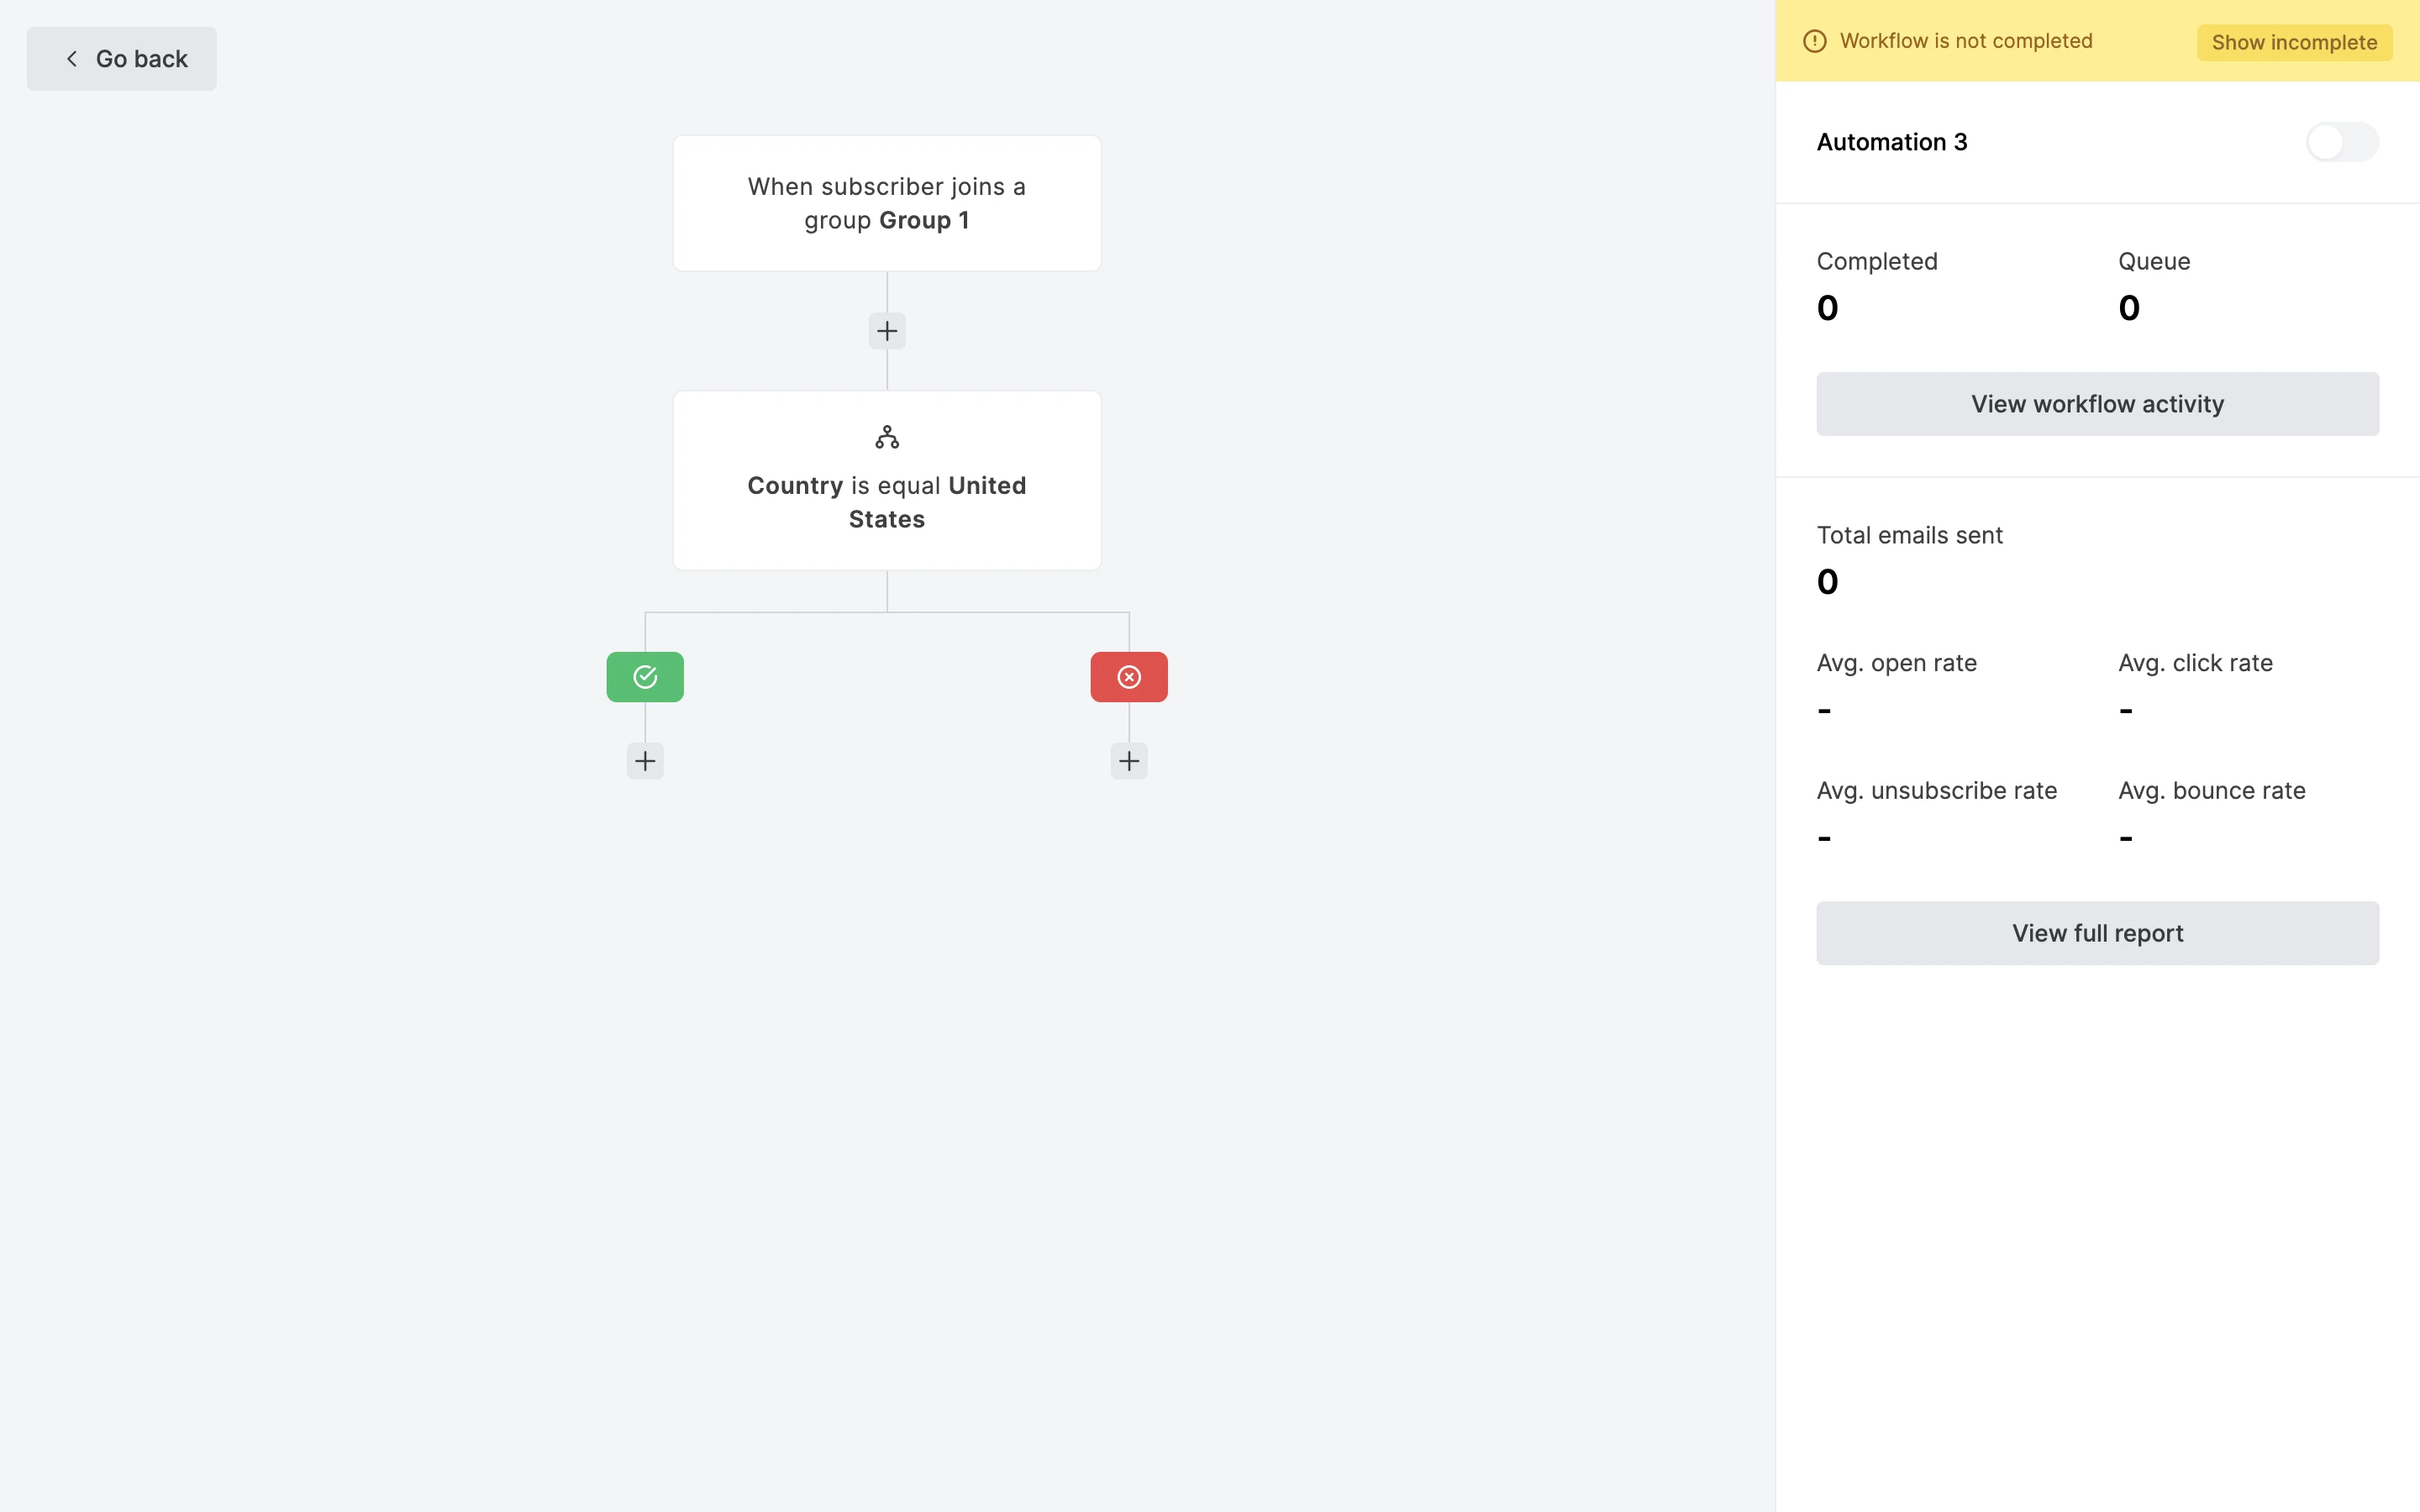
Task: Enable the Automation 3 toggle switch
Action: pyautogui.click(x=2341, y=142)
